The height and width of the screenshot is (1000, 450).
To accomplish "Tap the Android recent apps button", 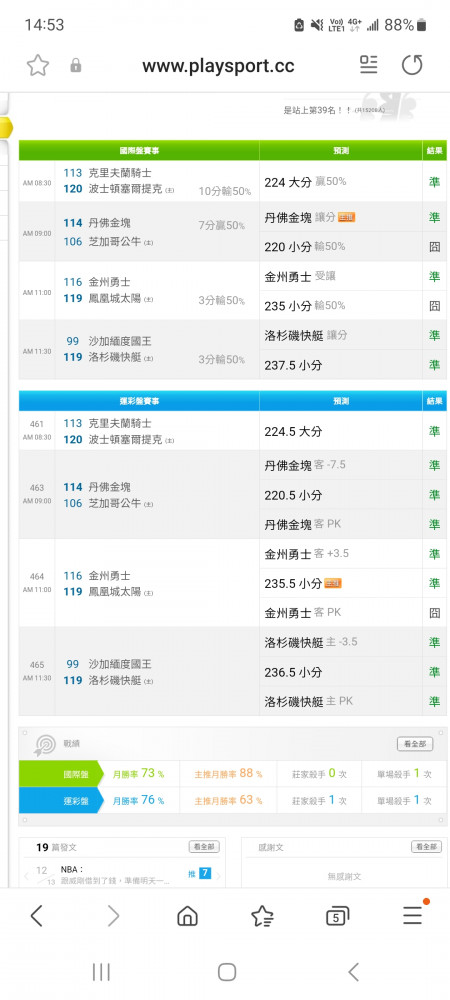I will (101, 972).
